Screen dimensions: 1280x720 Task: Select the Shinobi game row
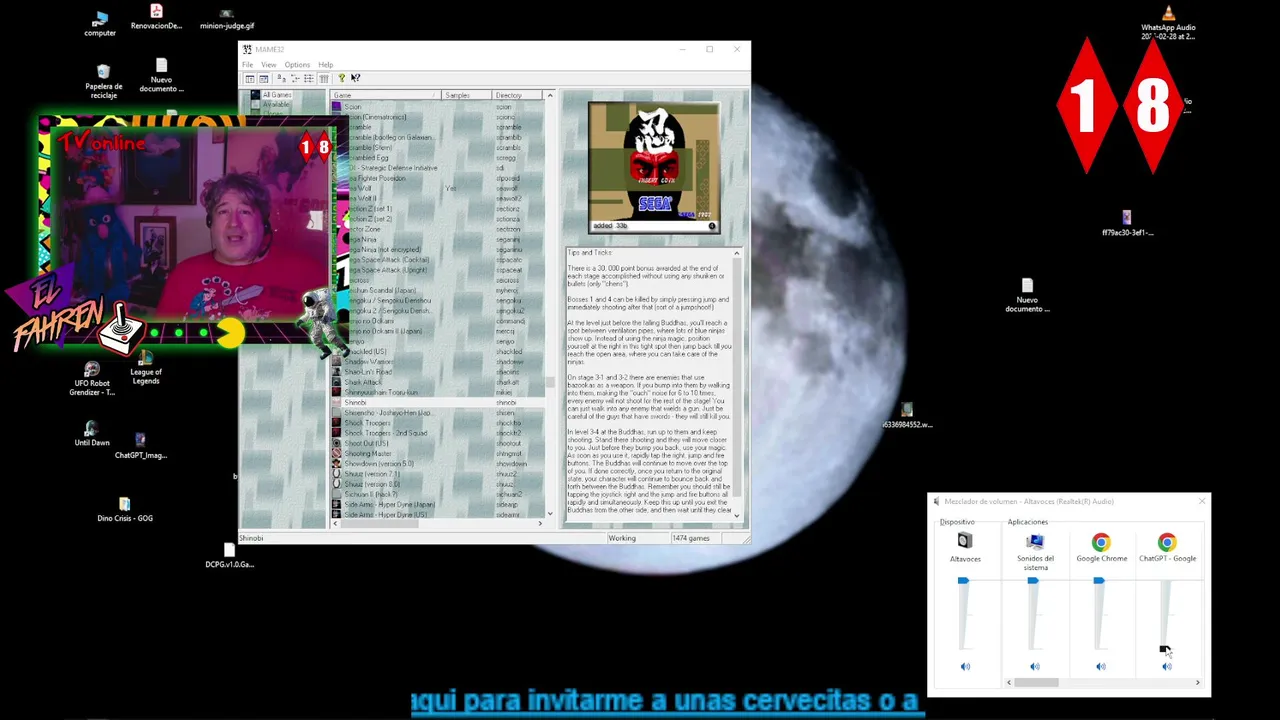pos(437,403)
